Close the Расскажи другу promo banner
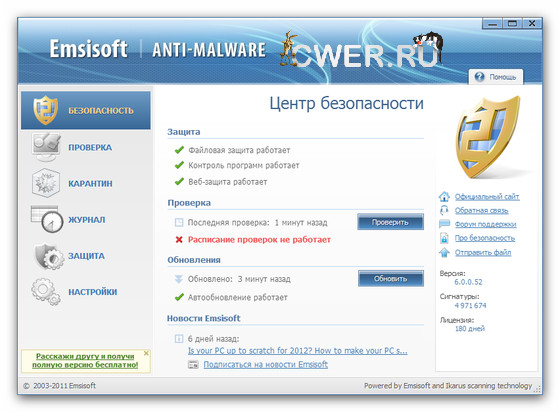 (146, 353)
